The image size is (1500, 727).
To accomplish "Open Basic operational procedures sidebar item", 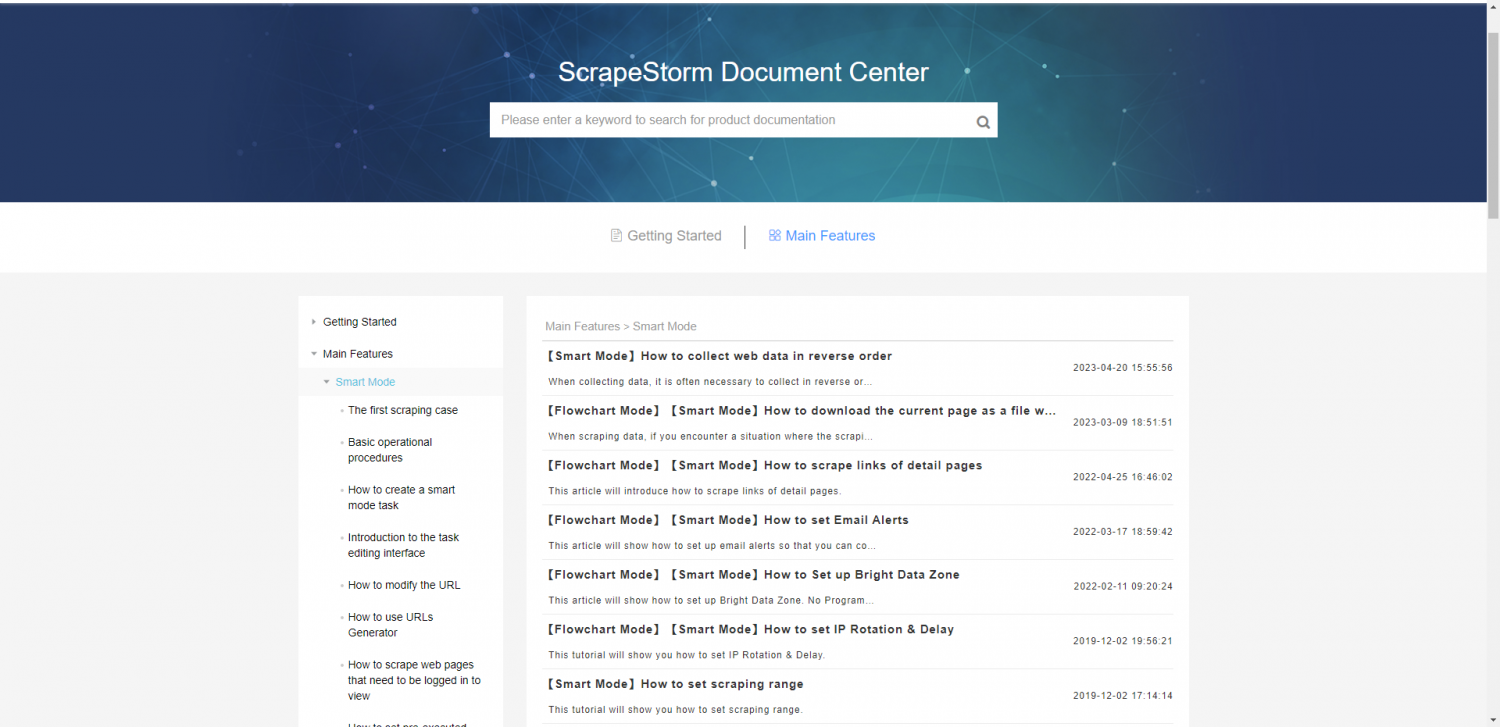I will pyautogui.click(x=390, y=450).
